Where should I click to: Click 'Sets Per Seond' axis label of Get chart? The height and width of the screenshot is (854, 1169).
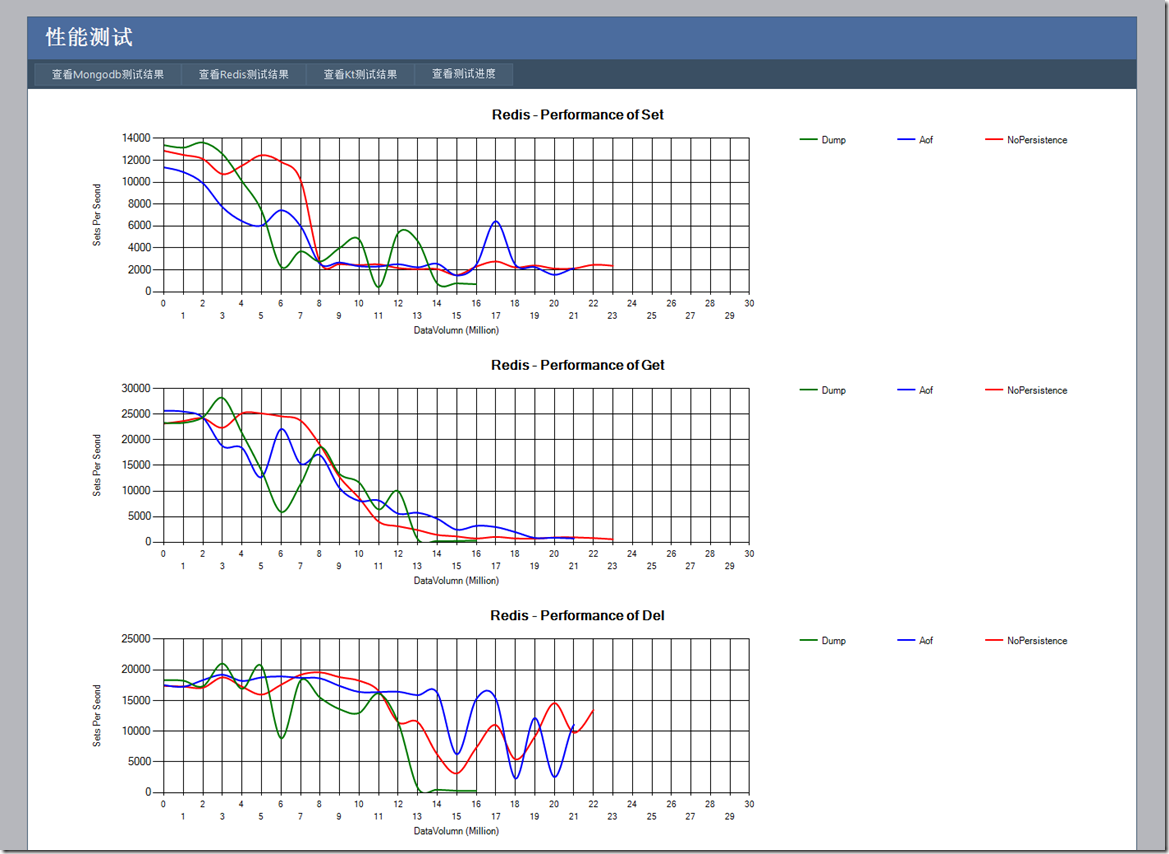coord(97,465)
